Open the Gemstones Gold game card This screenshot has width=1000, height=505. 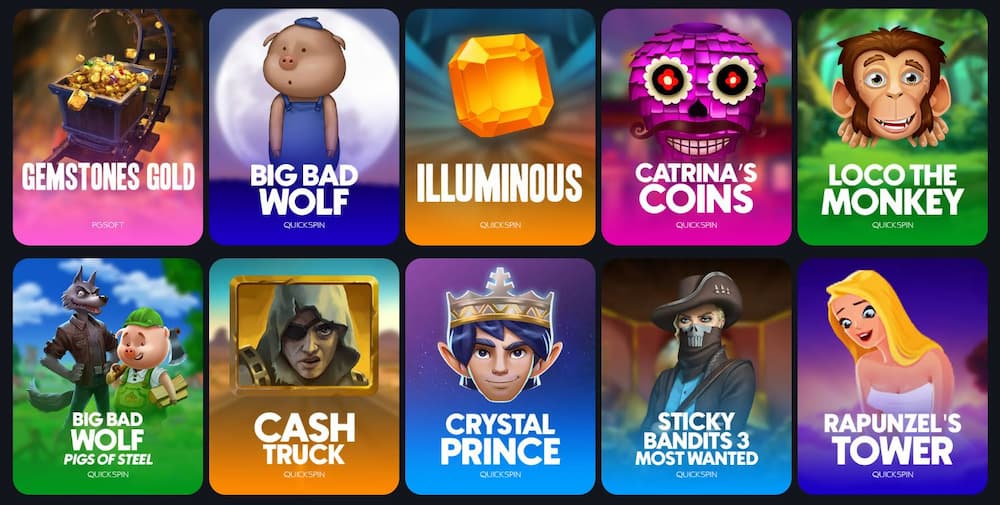[108, 127]
